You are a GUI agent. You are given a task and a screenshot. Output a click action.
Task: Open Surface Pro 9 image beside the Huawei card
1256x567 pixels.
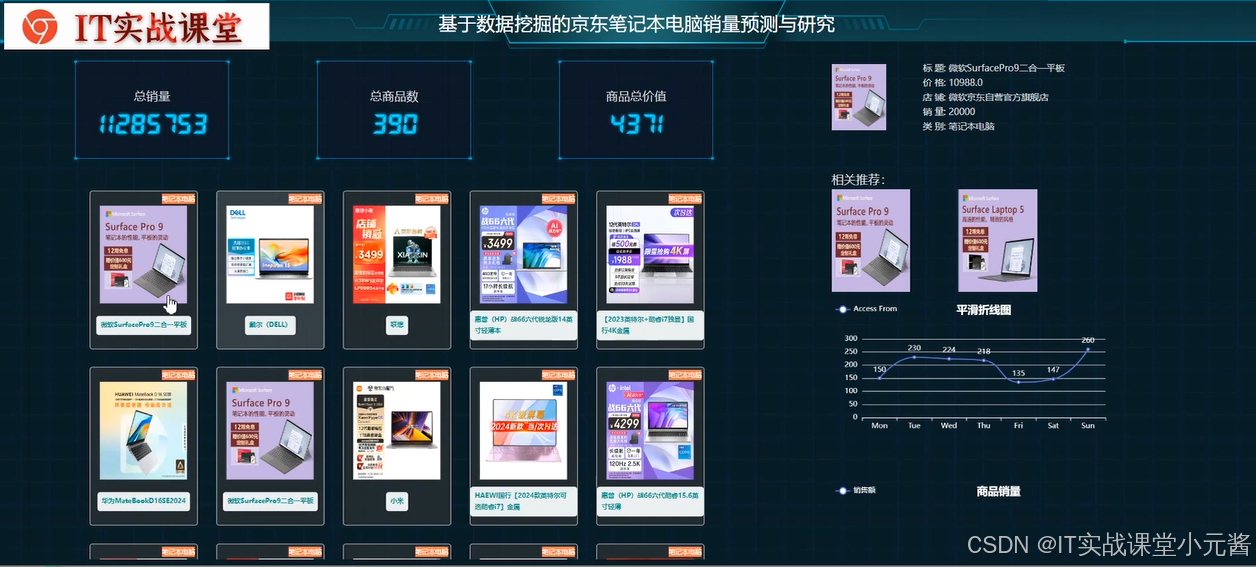[270, 430]
